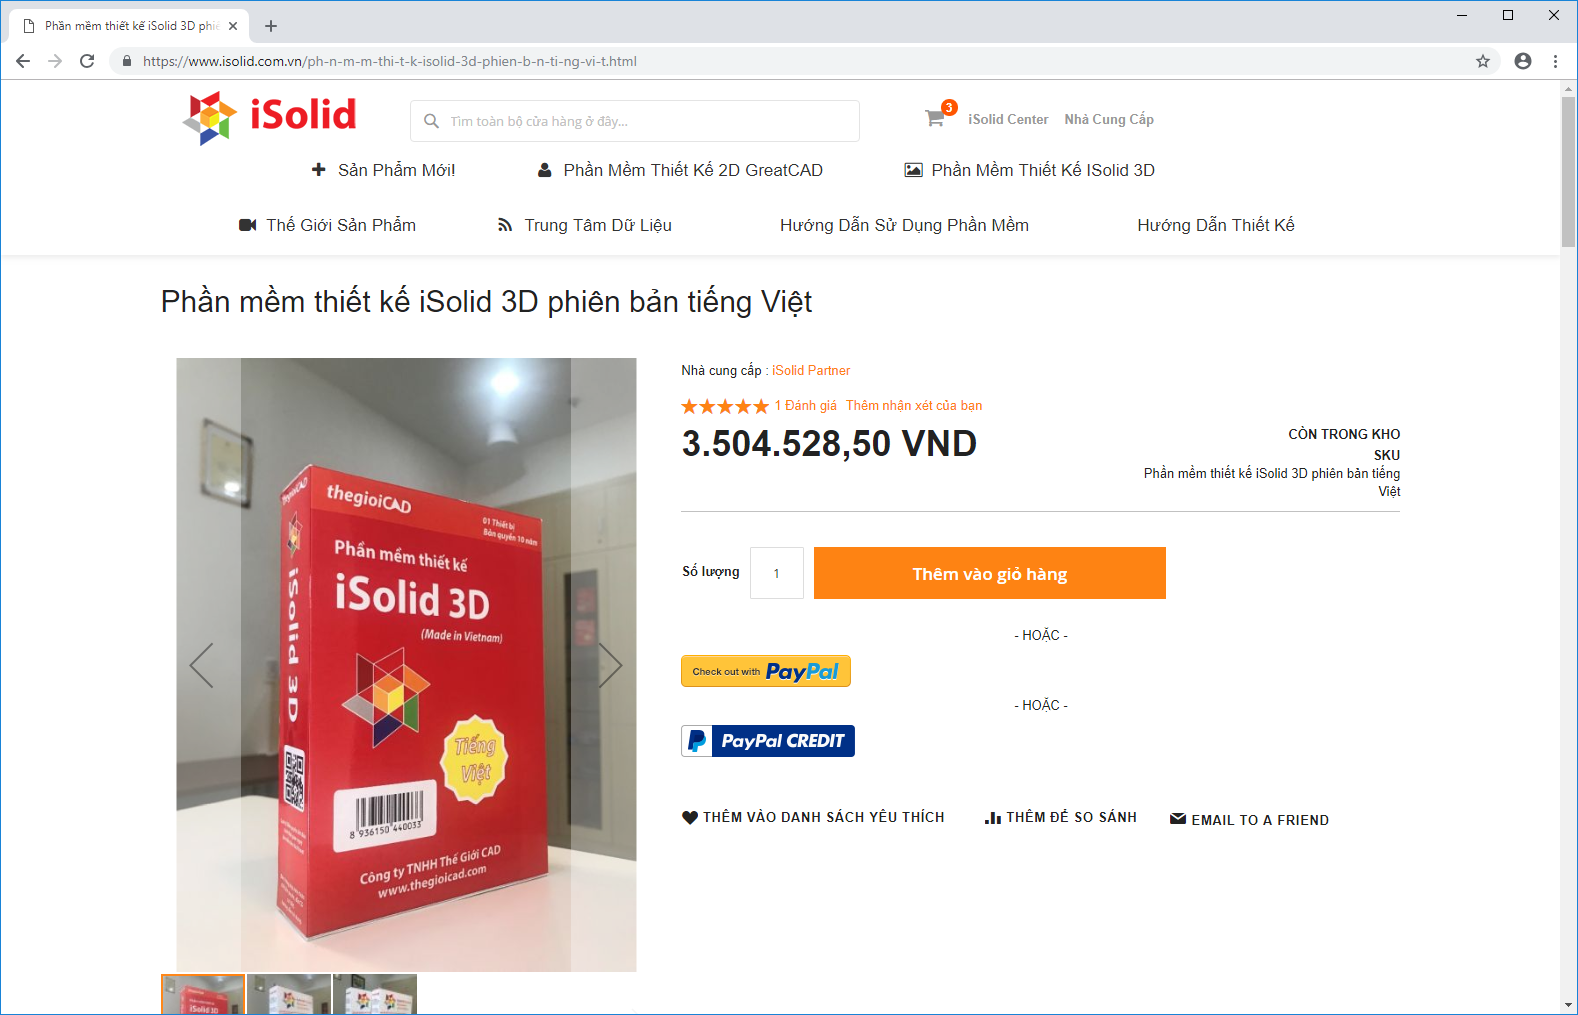Open Sản Phẩm Mới! menu
1578x1015 pixels.
tap(383, 170)
